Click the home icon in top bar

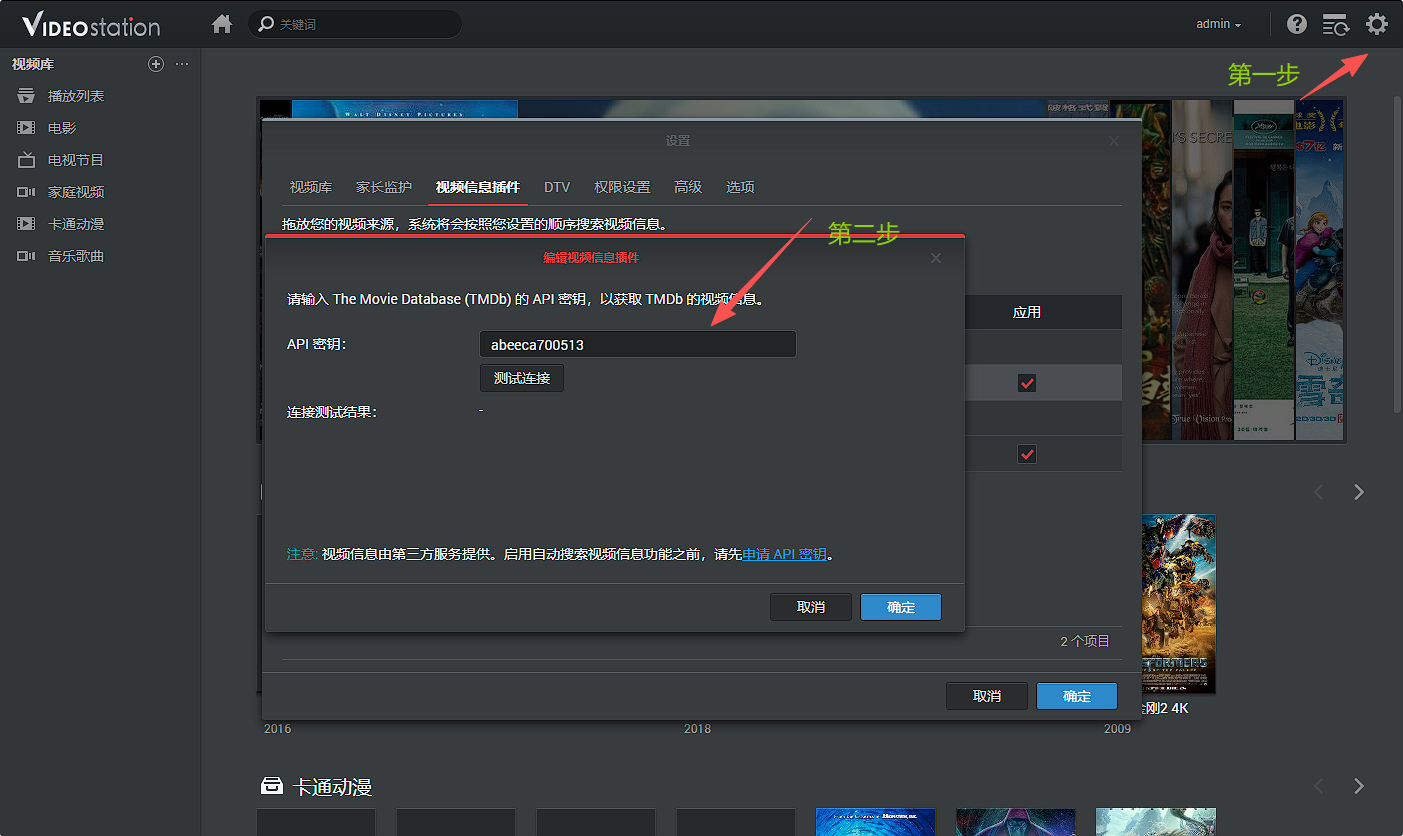point(222,24)
